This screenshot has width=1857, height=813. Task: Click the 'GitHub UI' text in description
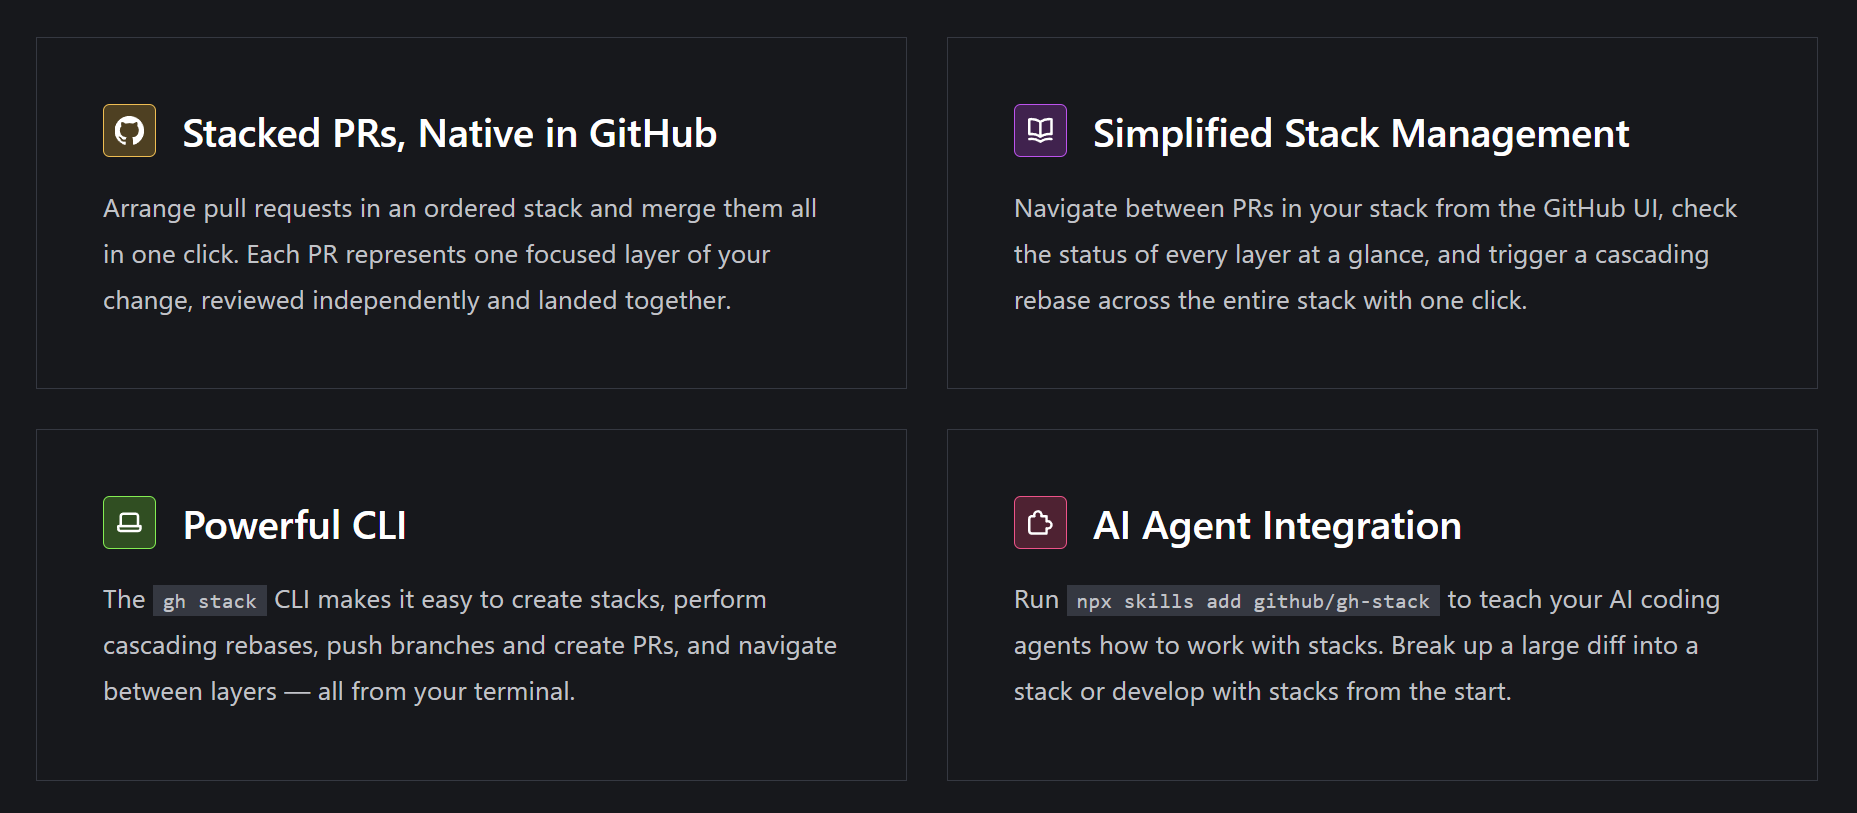click(1602, 209)
